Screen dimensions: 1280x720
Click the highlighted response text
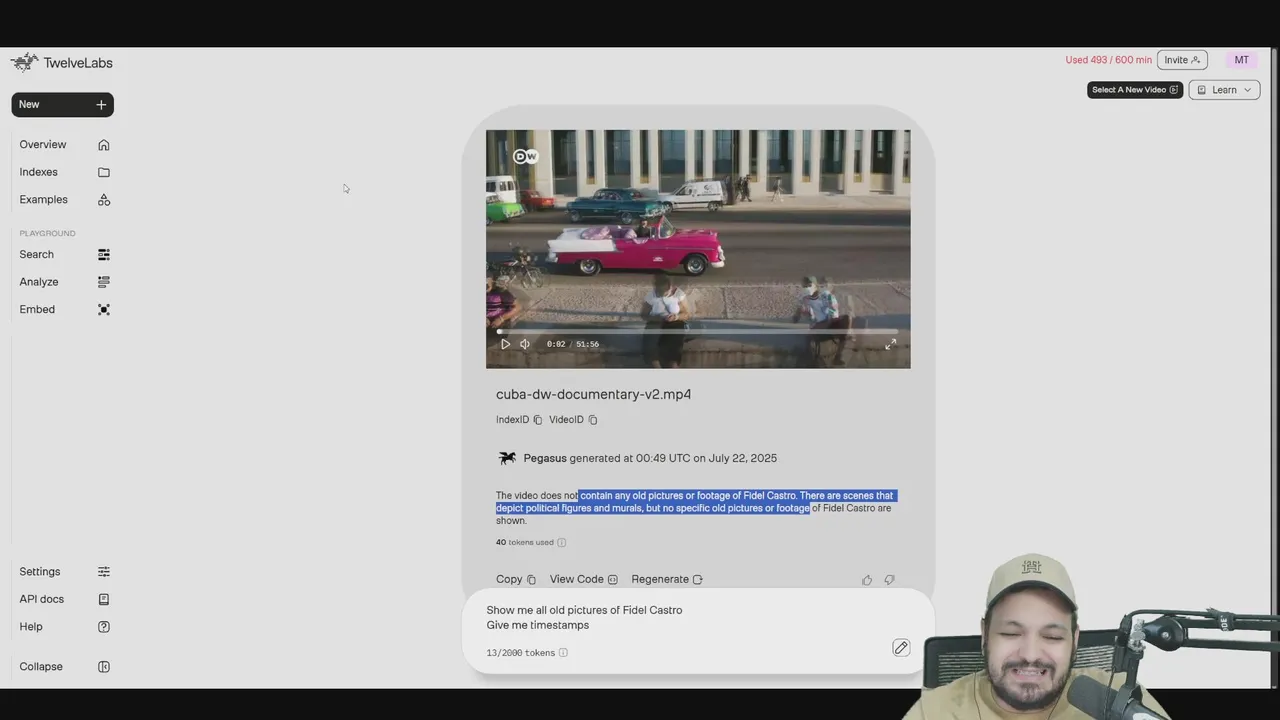[696, 502]
